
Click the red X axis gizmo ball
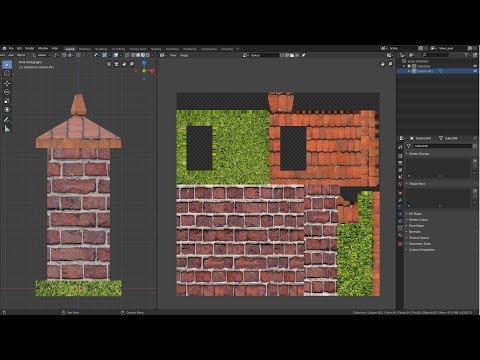(152, 71)
